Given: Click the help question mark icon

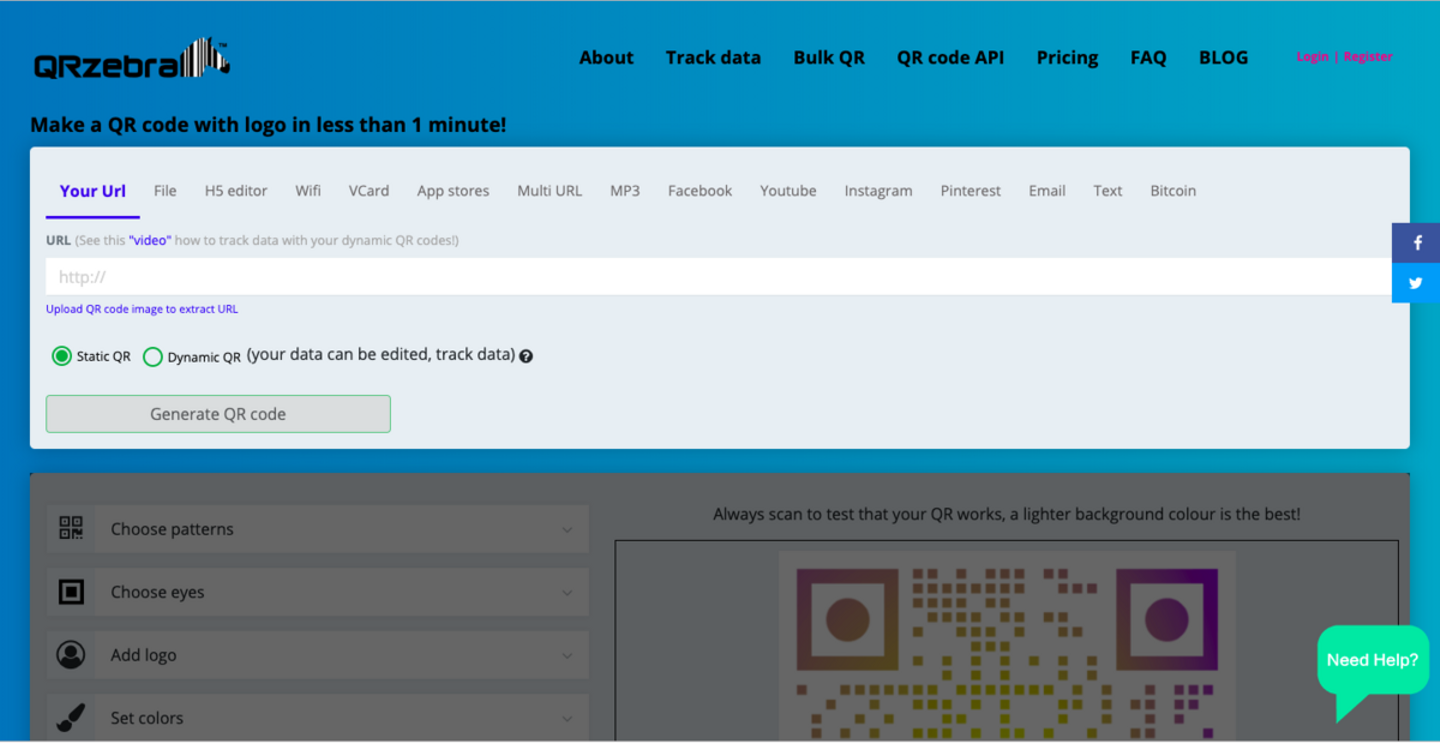Looking at the screenshot, I should click(526, 356).
